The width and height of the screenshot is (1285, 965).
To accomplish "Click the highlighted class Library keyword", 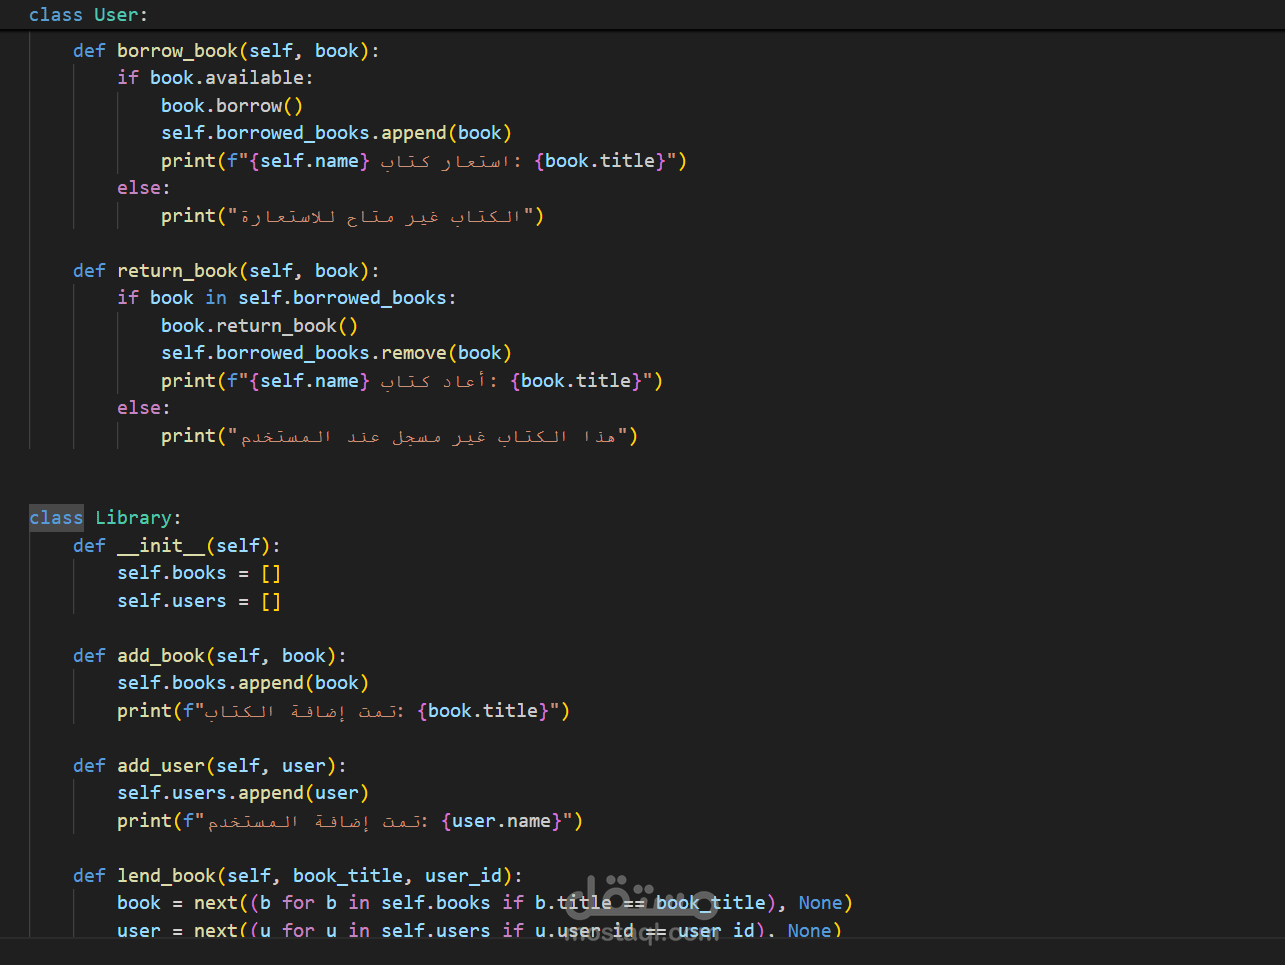I will pyautogui.click(x=56, y=517).
